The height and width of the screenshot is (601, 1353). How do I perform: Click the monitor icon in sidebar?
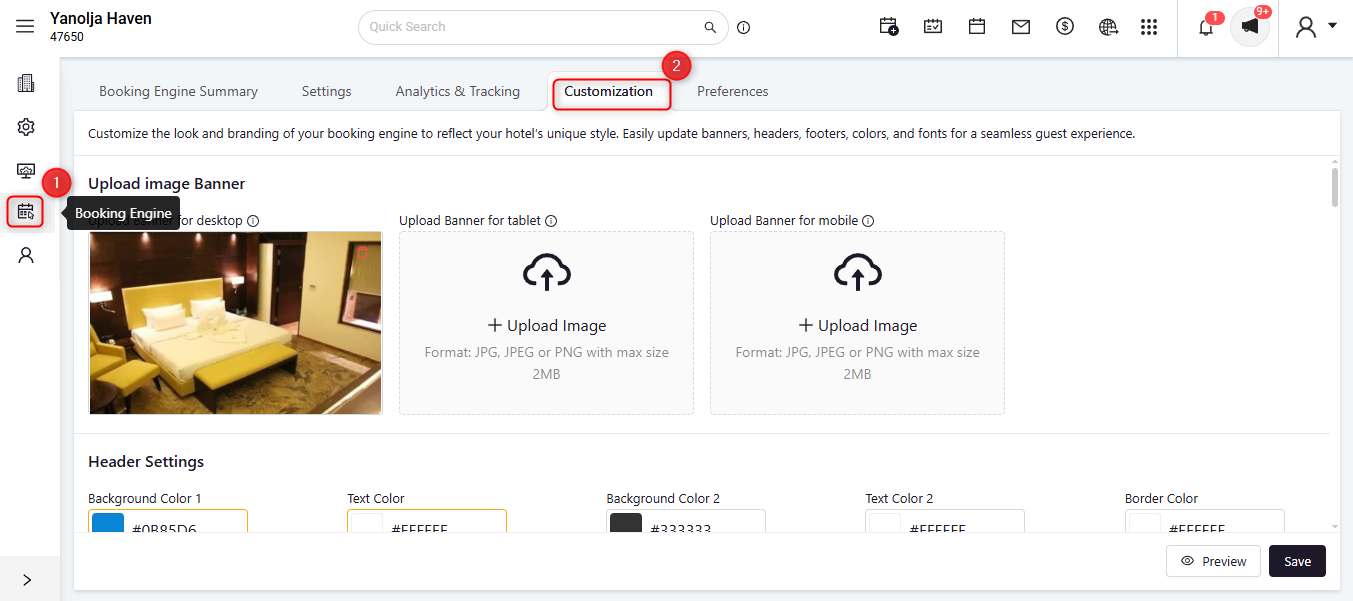[x=26, y=170]
